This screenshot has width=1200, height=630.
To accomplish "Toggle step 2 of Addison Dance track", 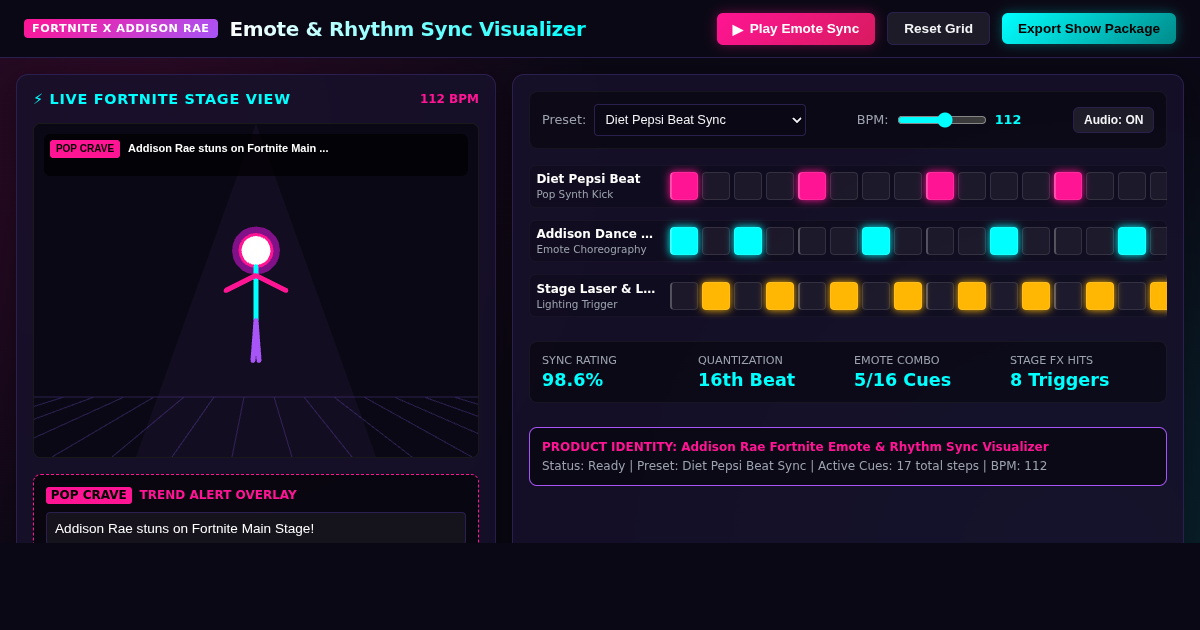I will tap(716, 241).
